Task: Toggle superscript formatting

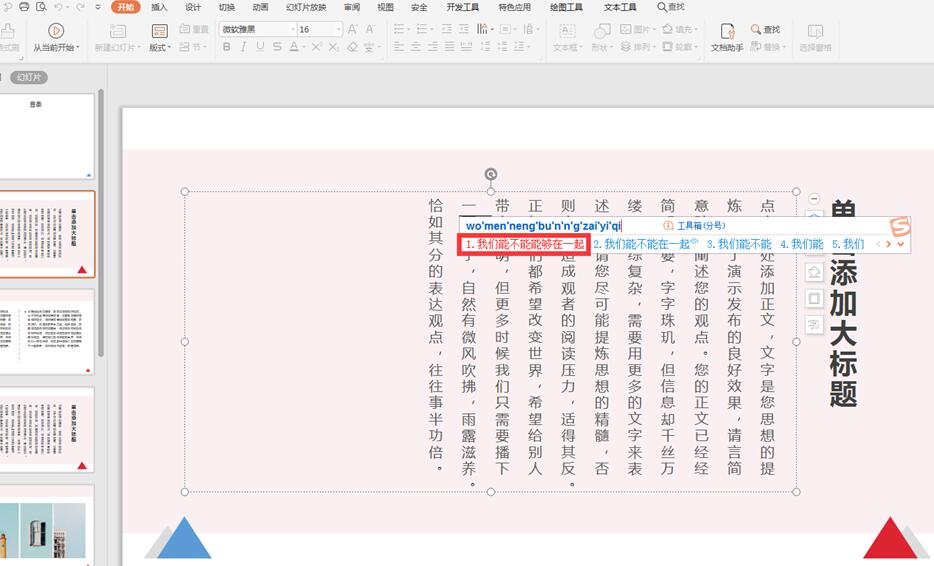Action: 317,46
